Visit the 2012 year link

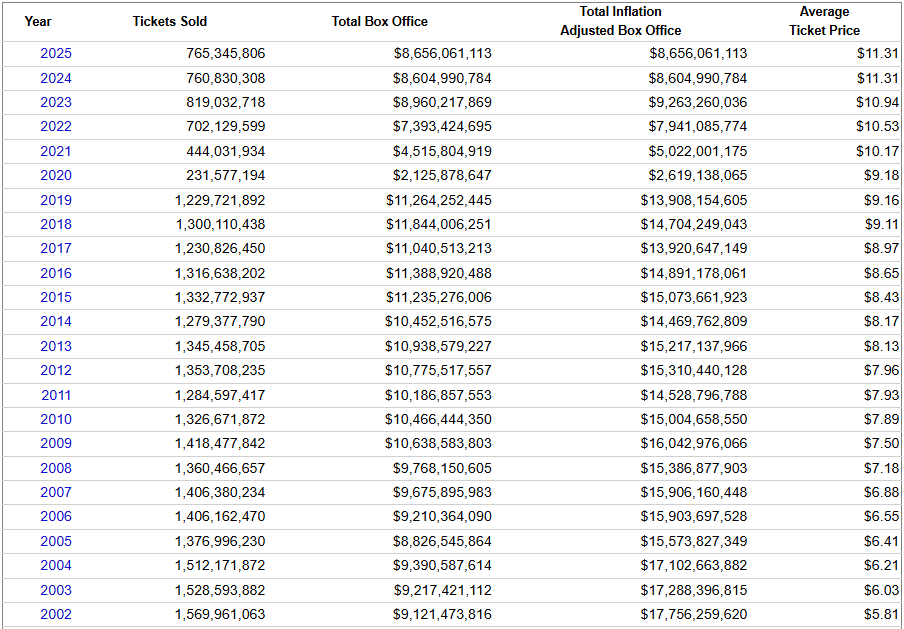pos(56,370)
